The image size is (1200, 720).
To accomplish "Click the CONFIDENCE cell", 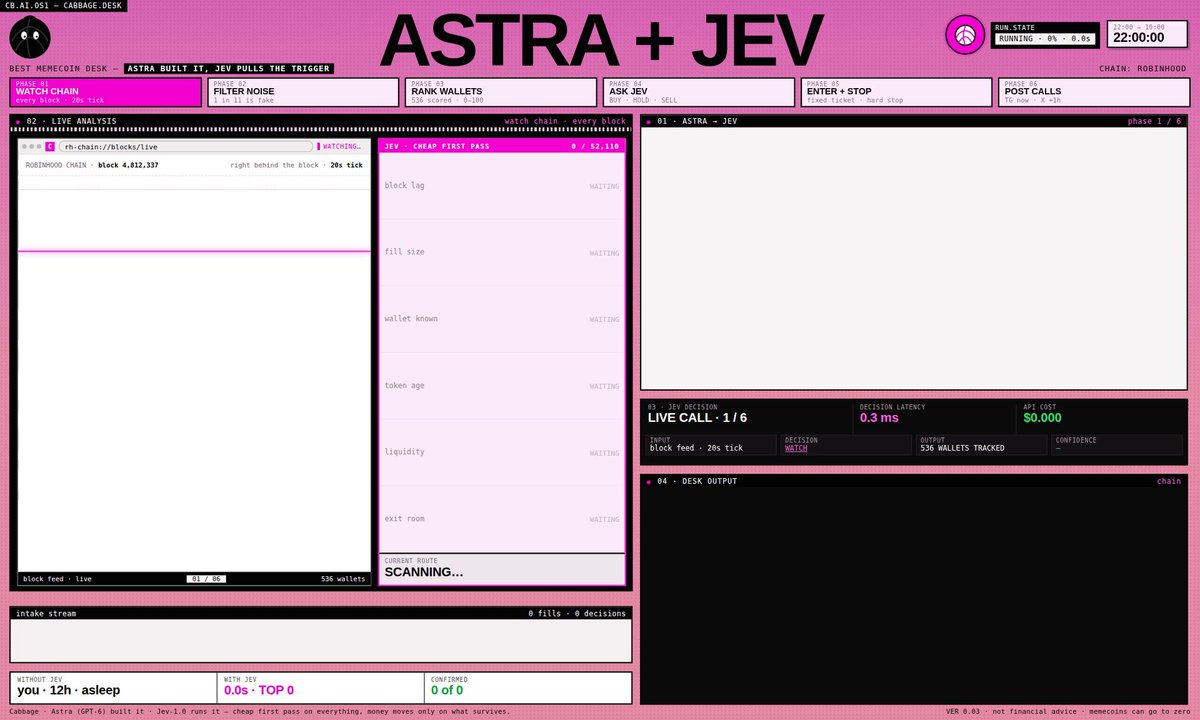I will coord(1117,445).
